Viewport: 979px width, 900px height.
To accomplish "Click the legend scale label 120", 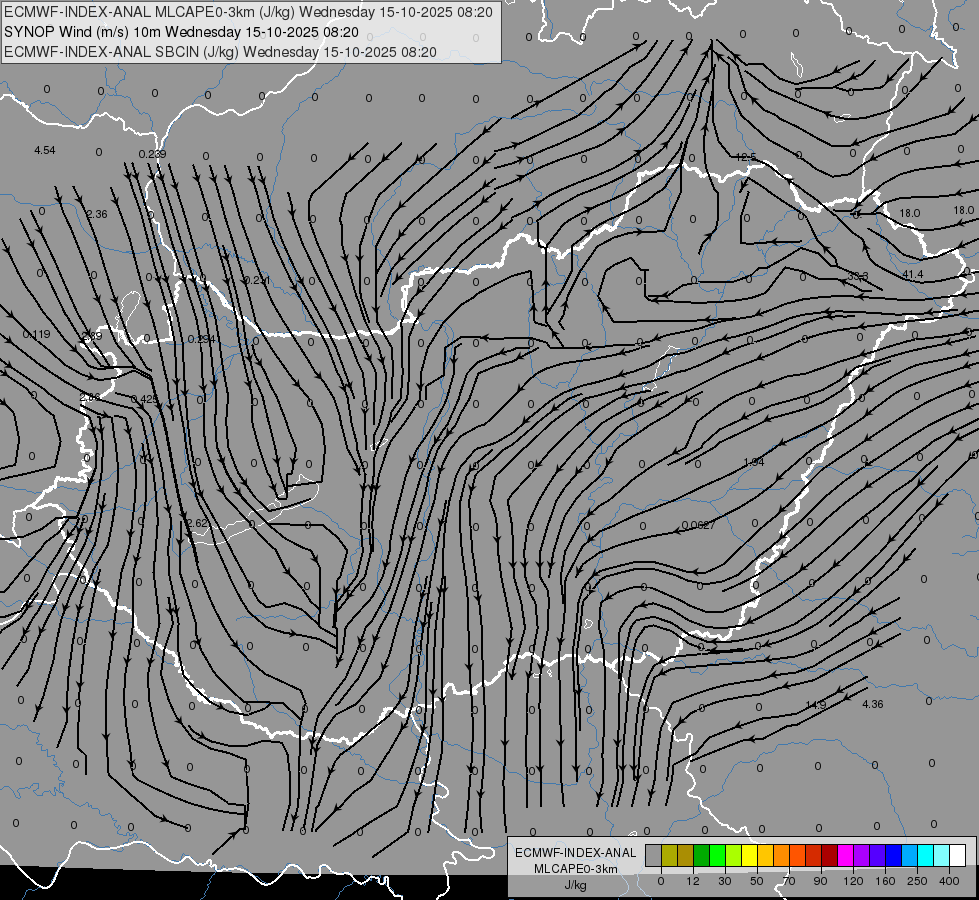I will pos(853,881).
